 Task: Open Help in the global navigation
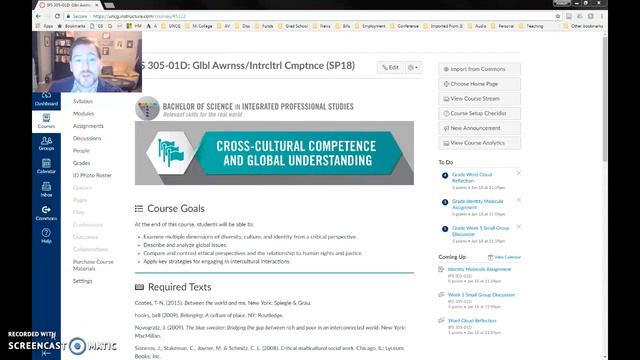(46, 236)
